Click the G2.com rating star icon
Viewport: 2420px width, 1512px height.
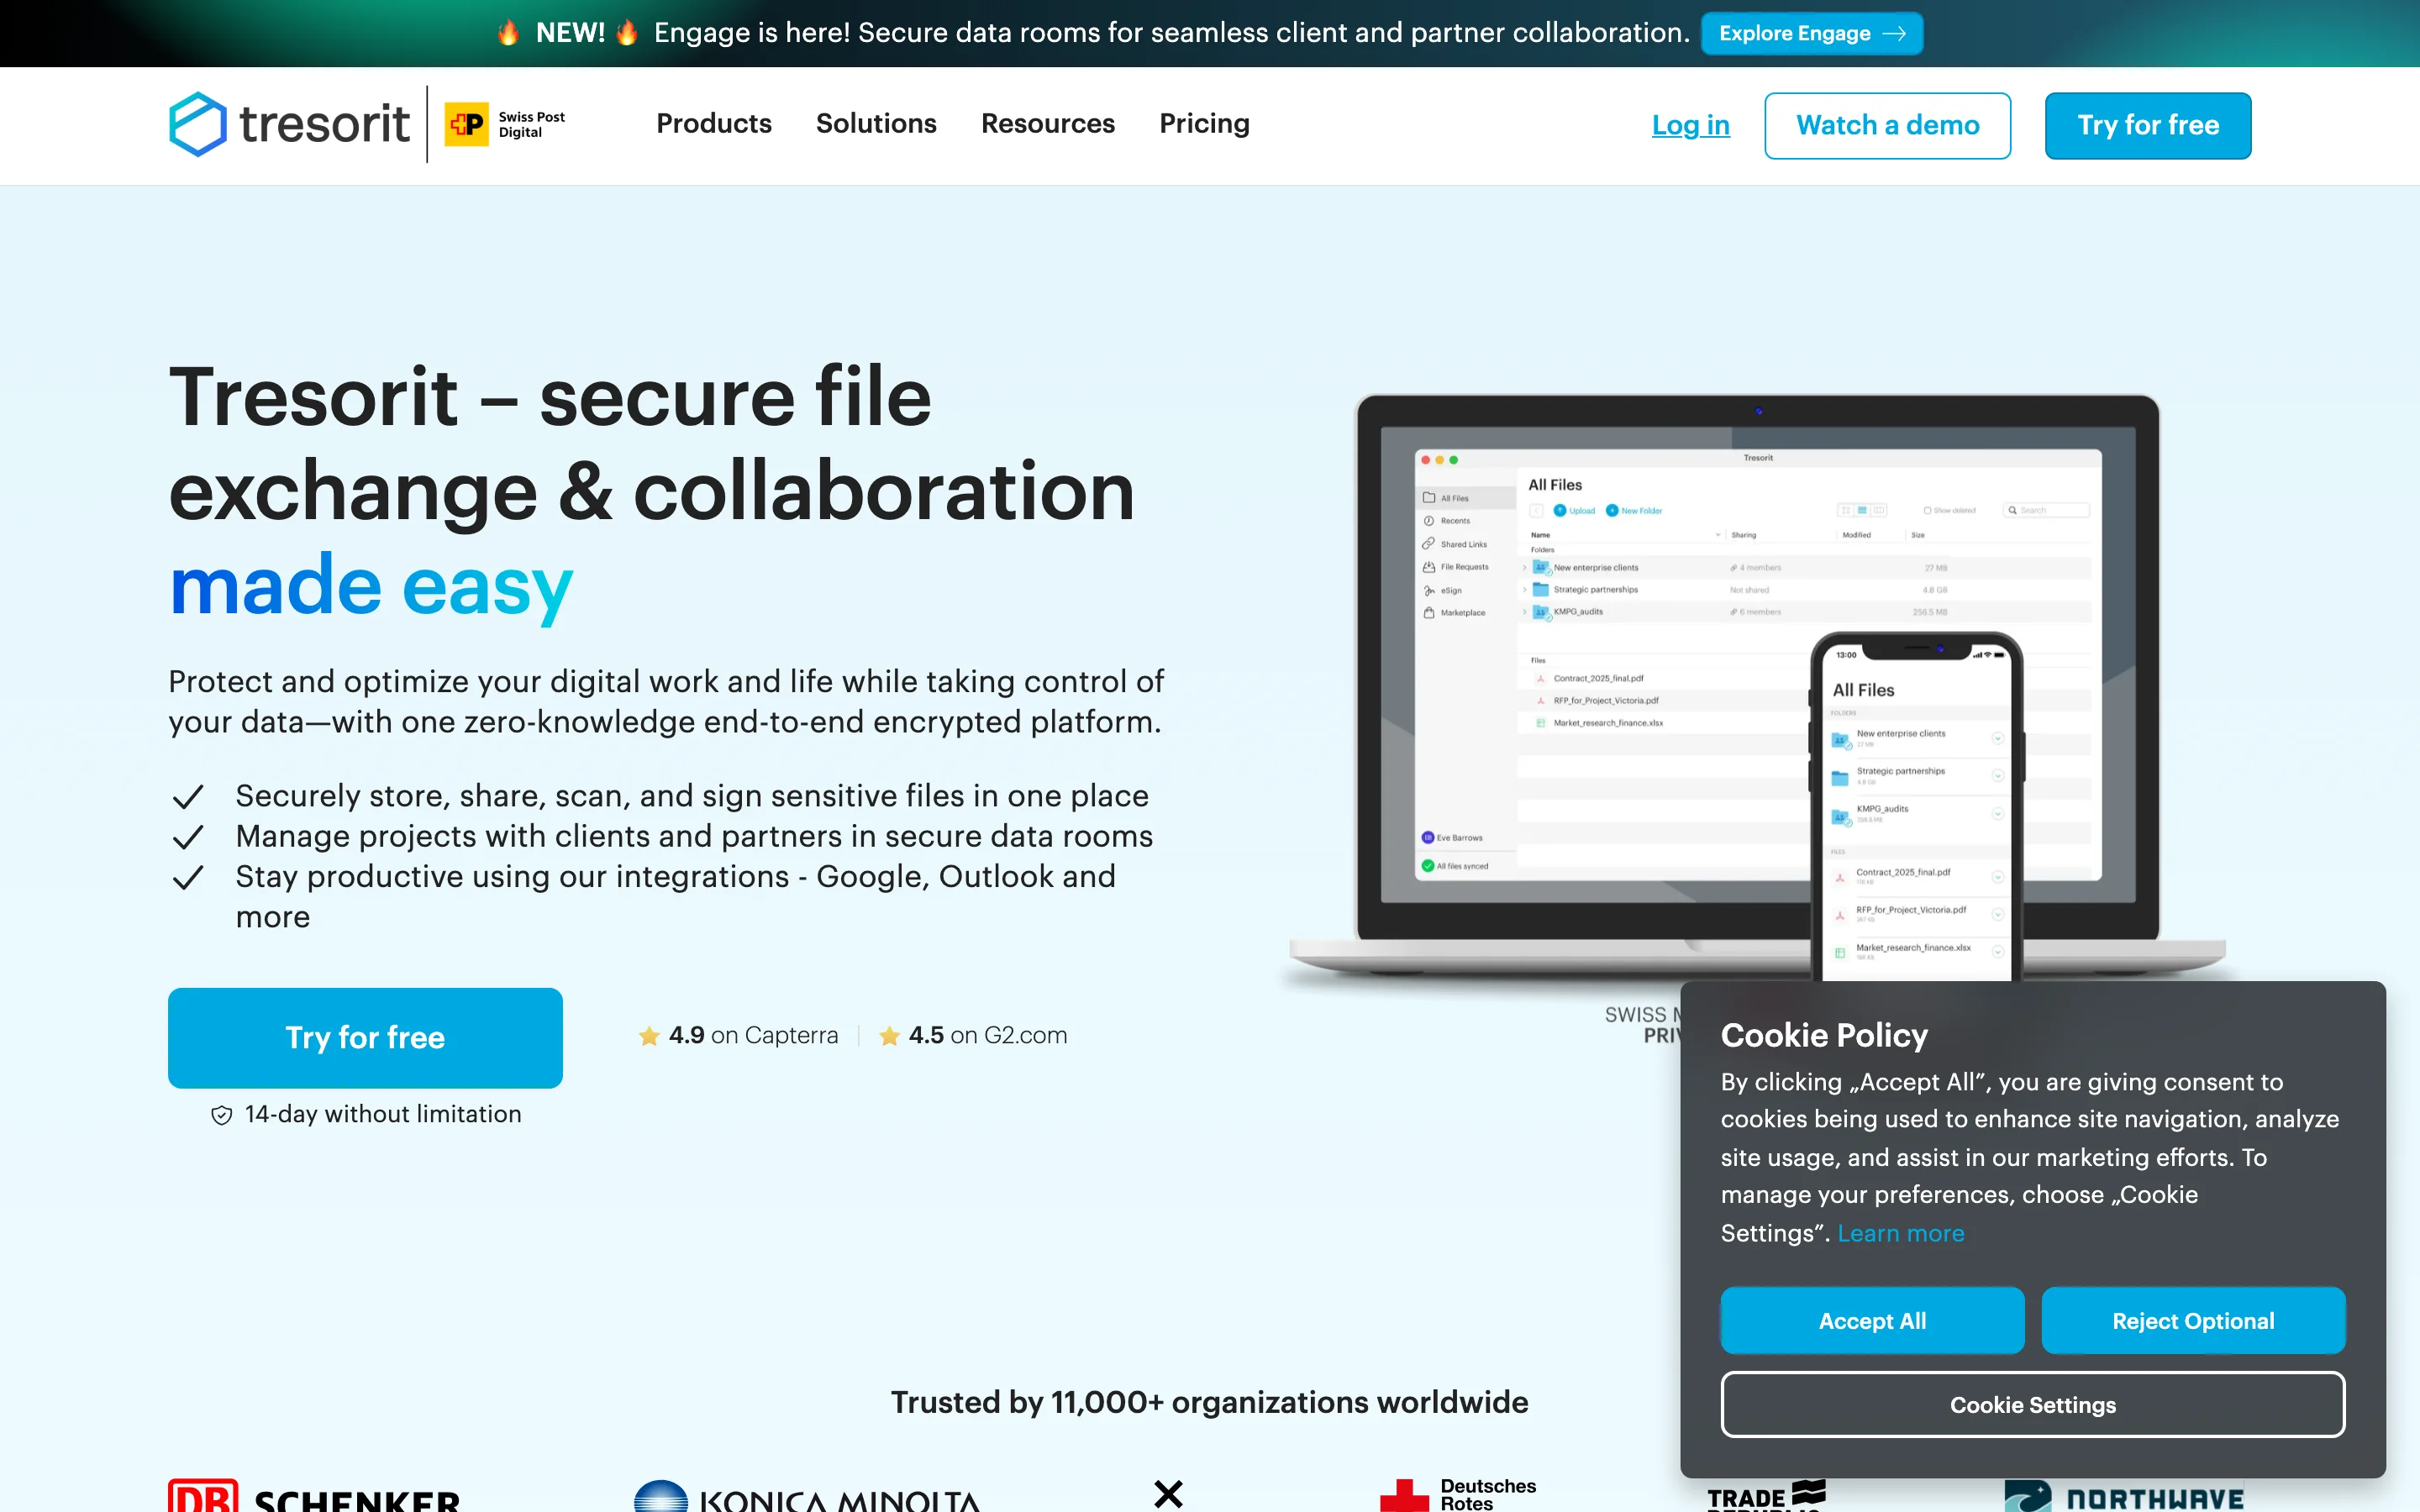[x=889, y=1036]
